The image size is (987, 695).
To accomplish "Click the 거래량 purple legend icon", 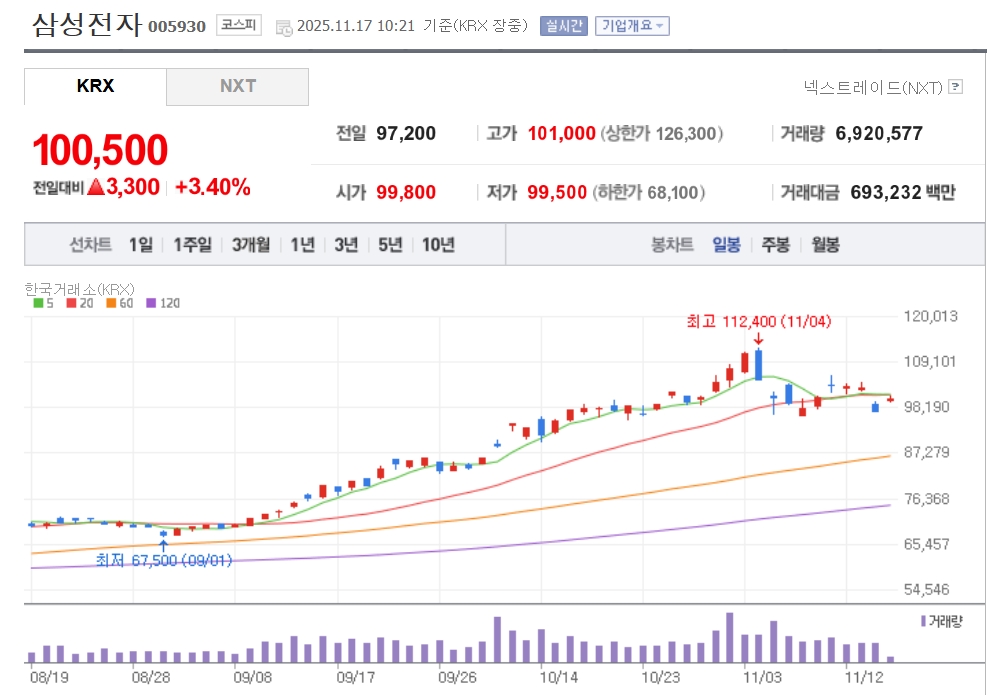I will point(923,621).
